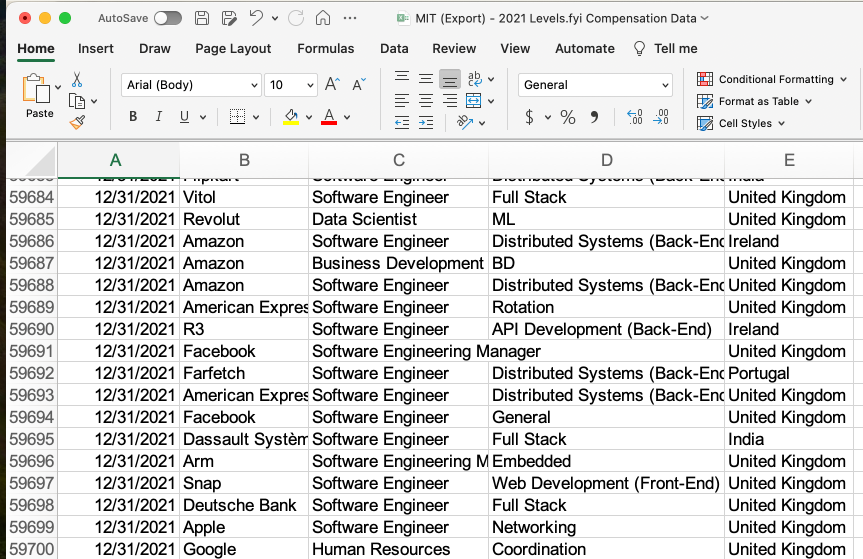This screenshot has height=559, width=863.
Task: Apply the red font color A
Action: pyautogui.click(x=329, y=117)
